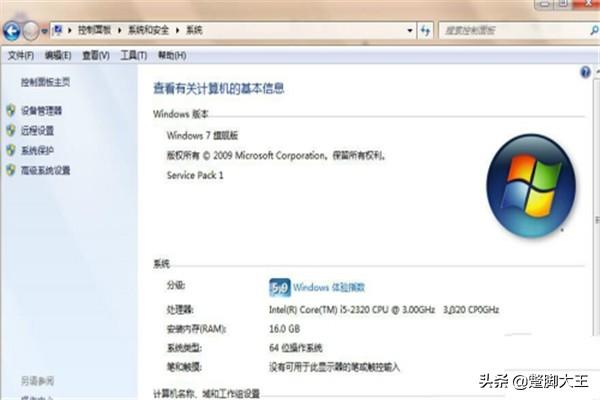
Task: Click the 16.0 GB memory value
Action: [284, 329]
